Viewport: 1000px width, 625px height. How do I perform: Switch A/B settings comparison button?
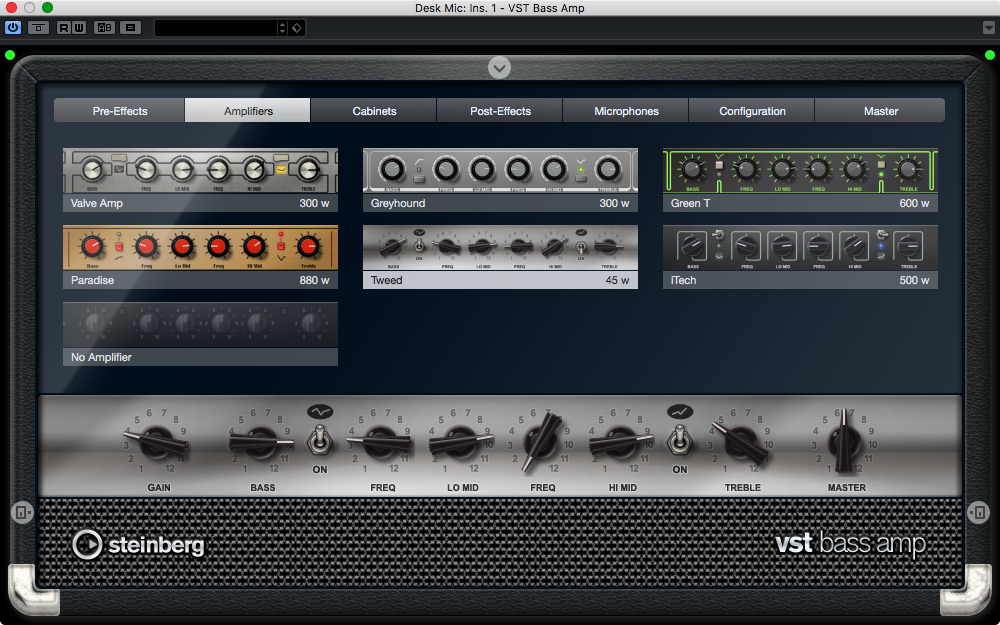pyautogui.click(x=104, y=27)
